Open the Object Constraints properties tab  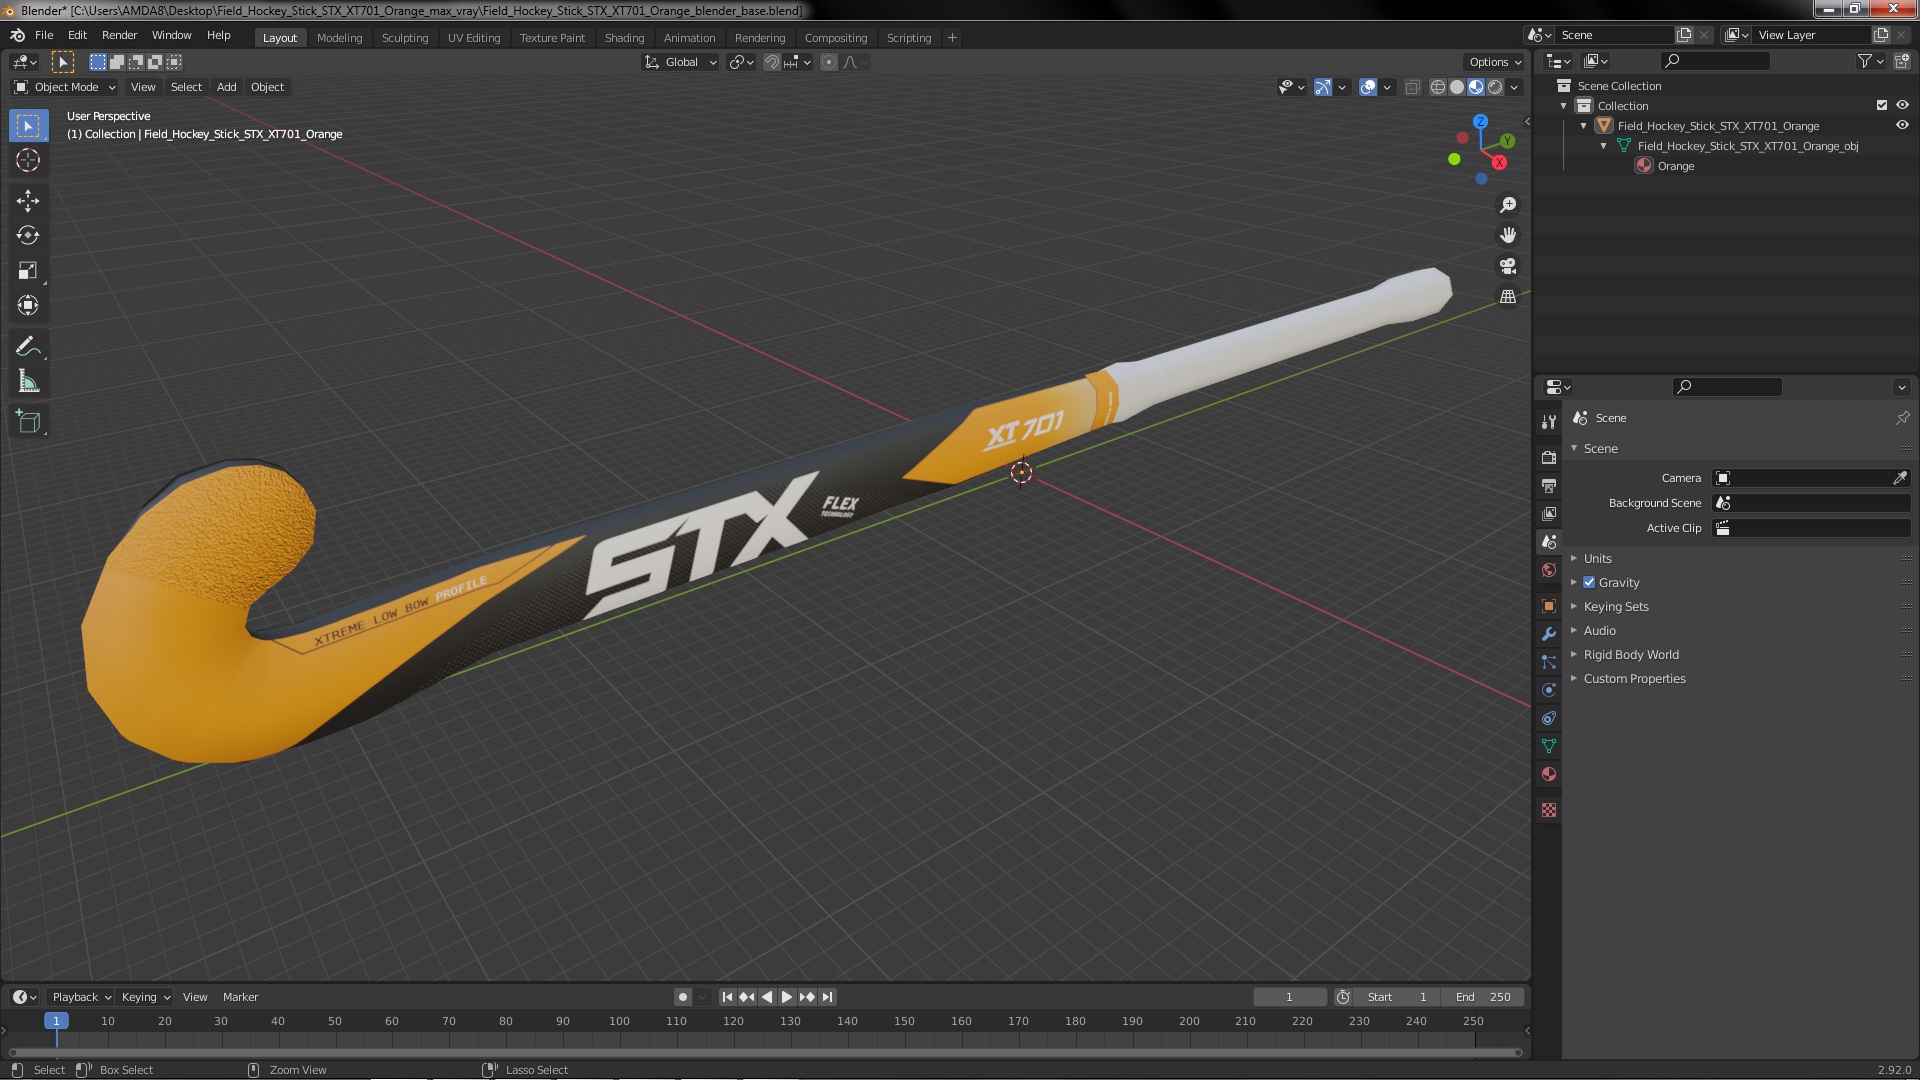[1549, 718]
